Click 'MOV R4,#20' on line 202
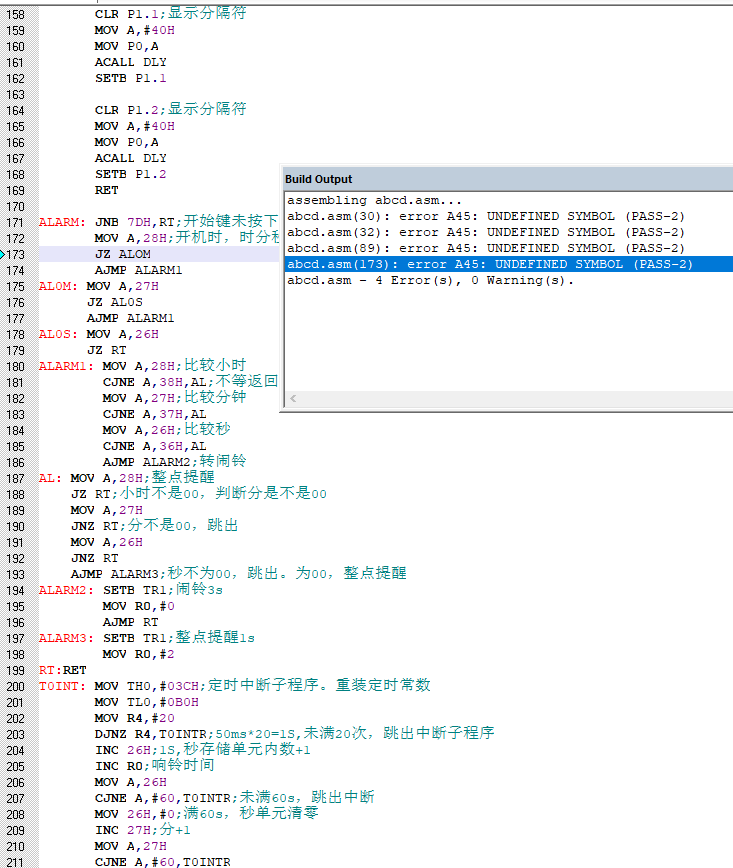 pyautogui.click(x=135, y=719)
